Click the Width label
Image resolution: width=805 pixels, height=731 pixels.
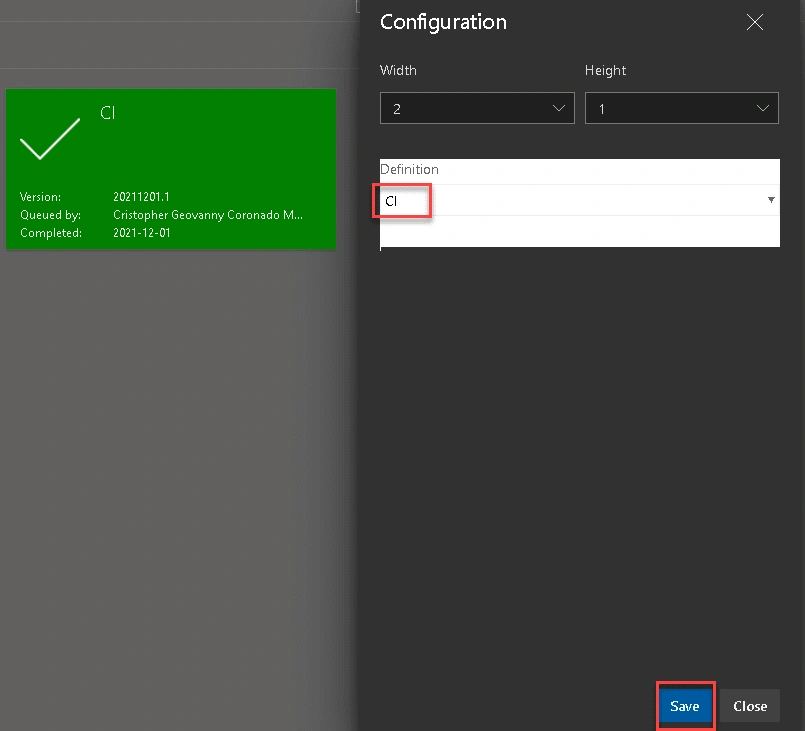pos(398,70)
